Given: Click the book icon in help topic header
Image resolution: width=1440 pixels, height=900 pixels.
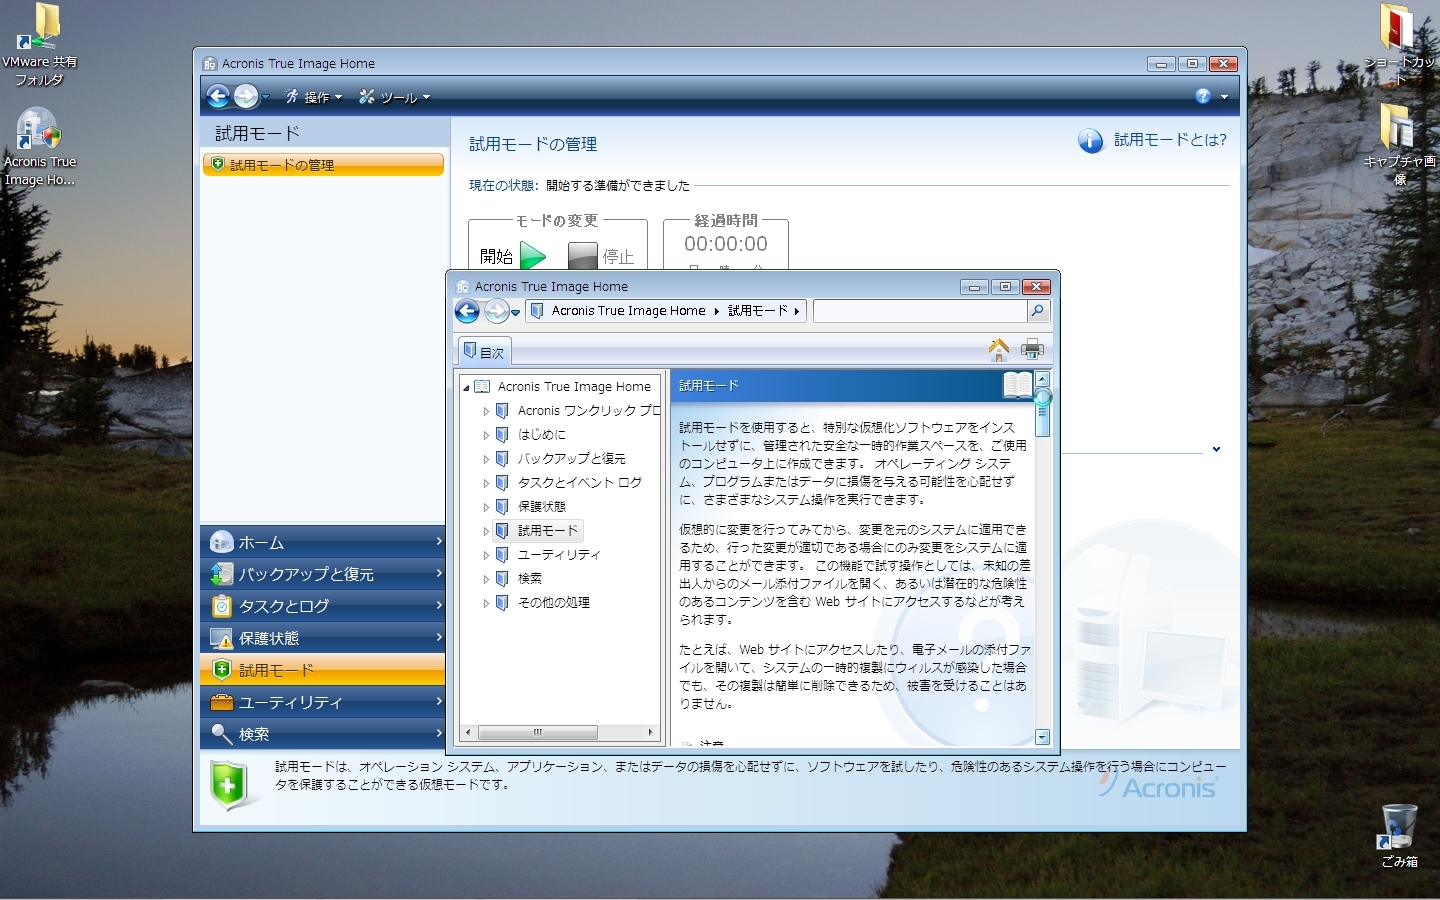Looking at the screenshot, I should [1016, 385].
